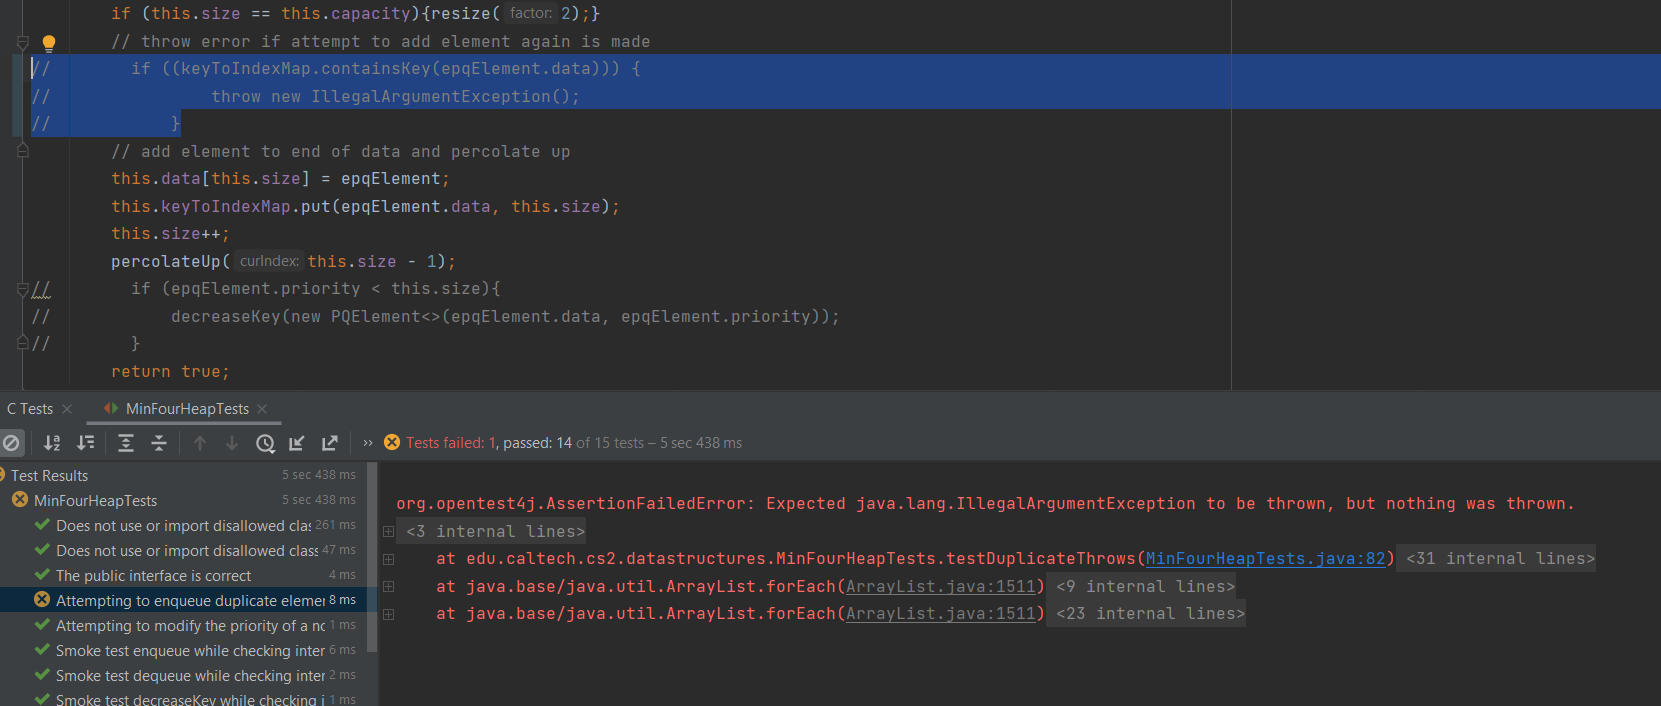Image resolution: width=1661 pixels, height=706 pixels.
Task: Toggle the show ignored tests button
Action: pyautogui.click(x=12, y=443)
